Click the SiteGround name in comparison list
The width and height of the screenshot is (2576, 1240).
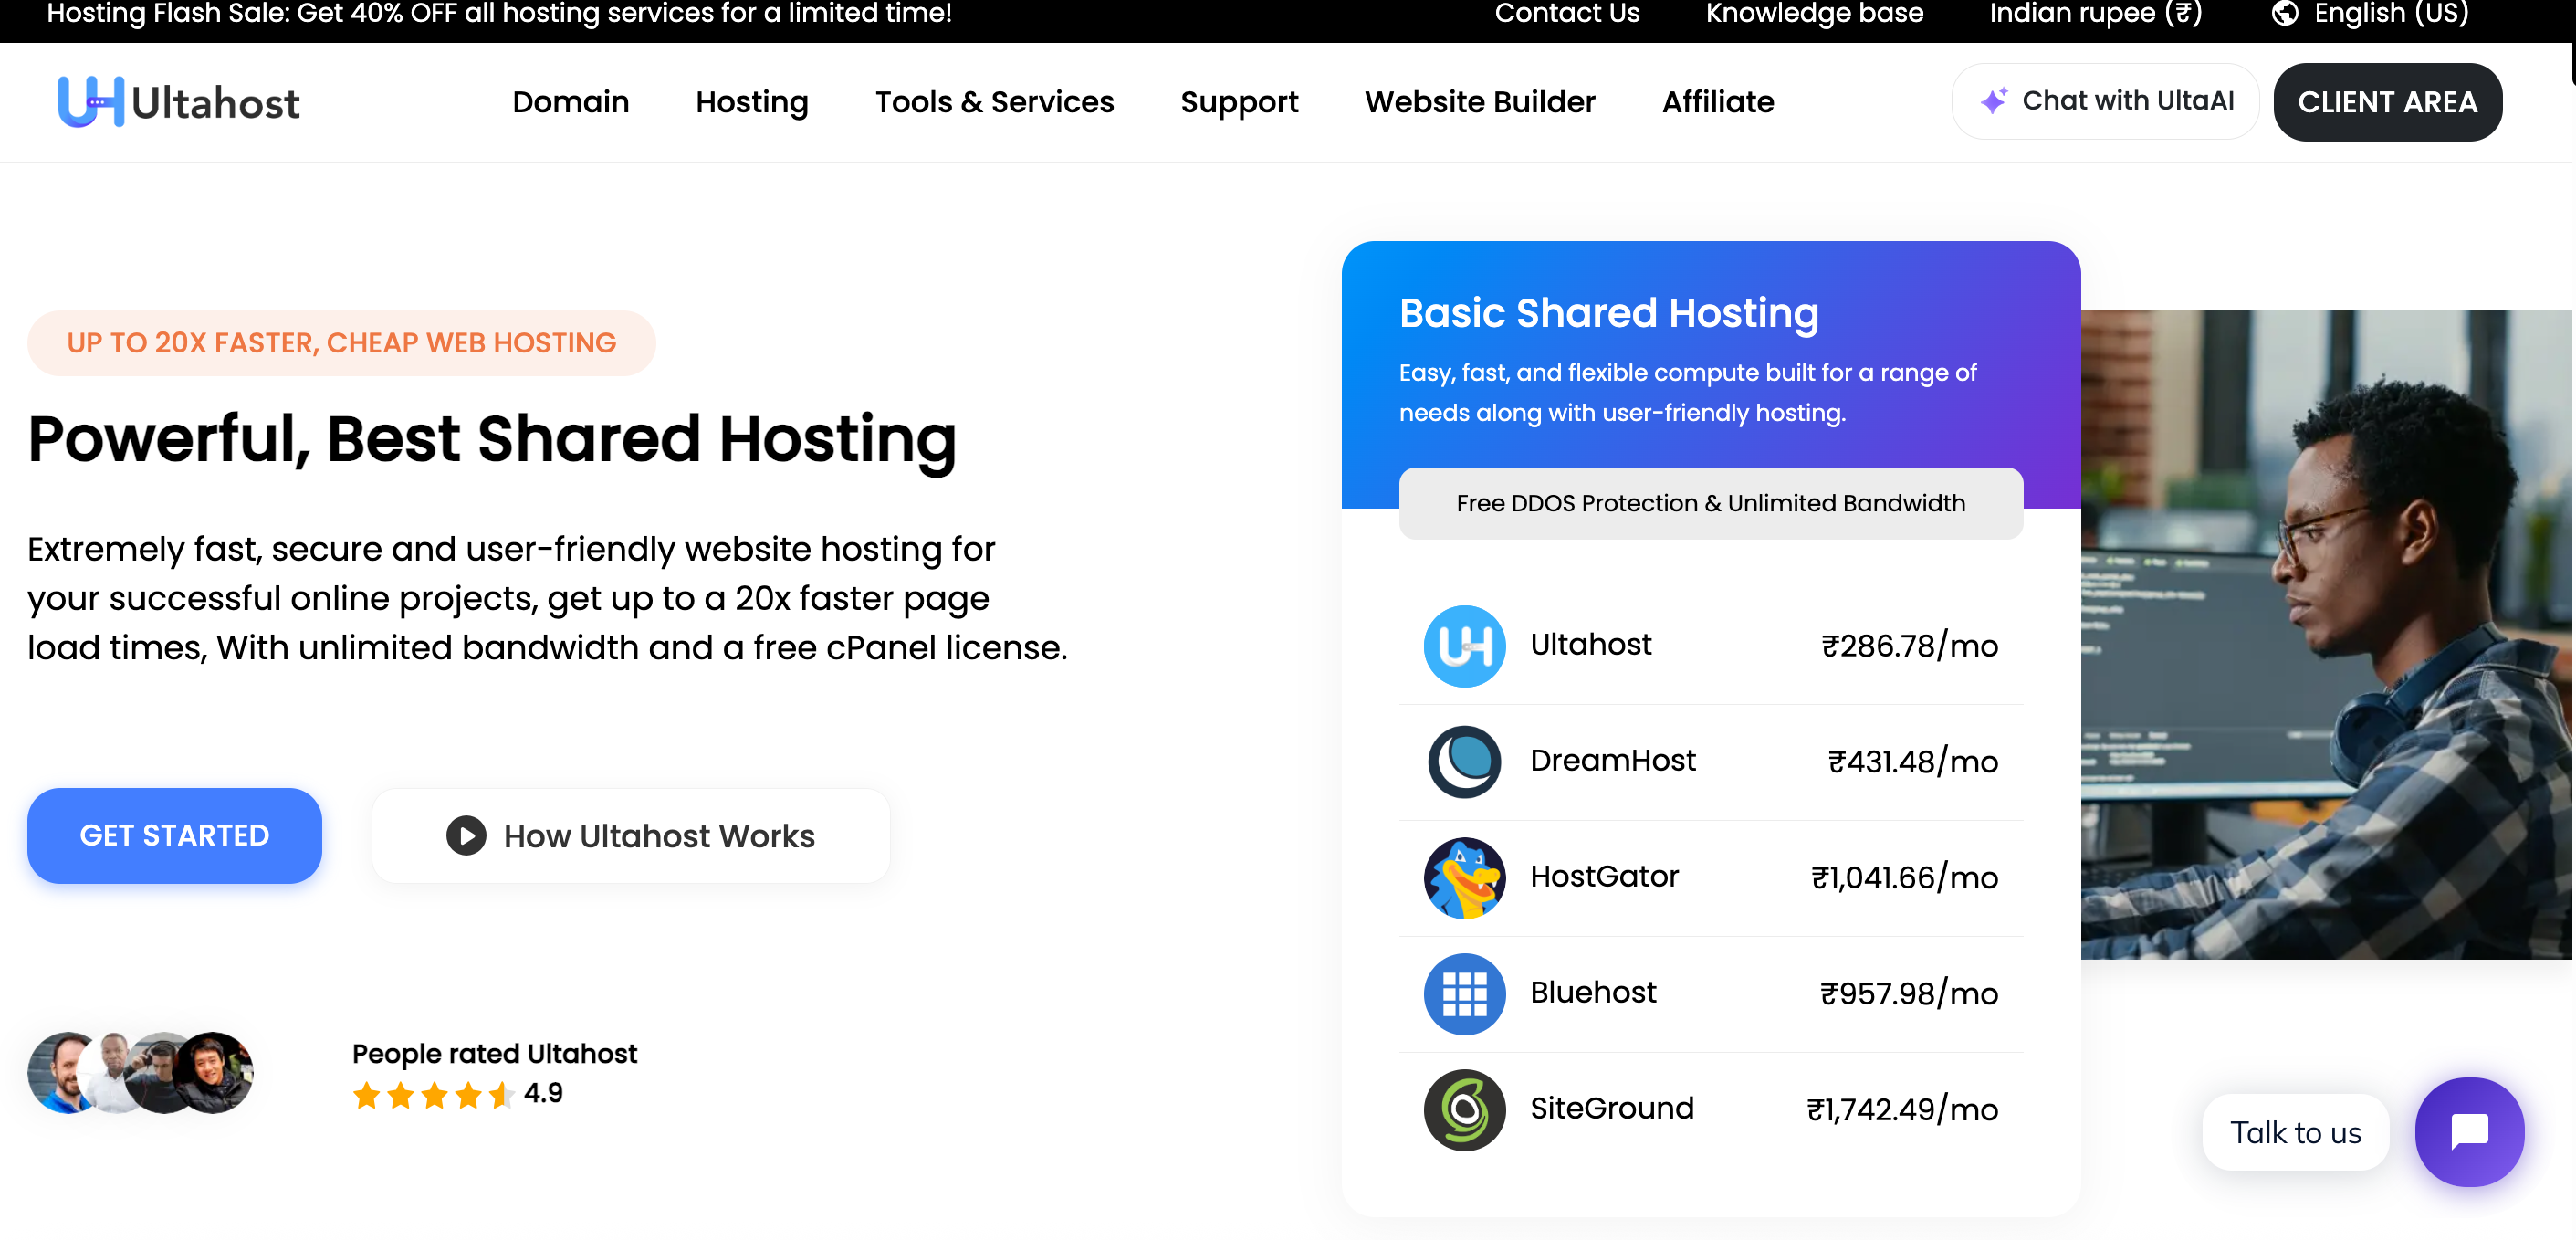point(1612,1108)
